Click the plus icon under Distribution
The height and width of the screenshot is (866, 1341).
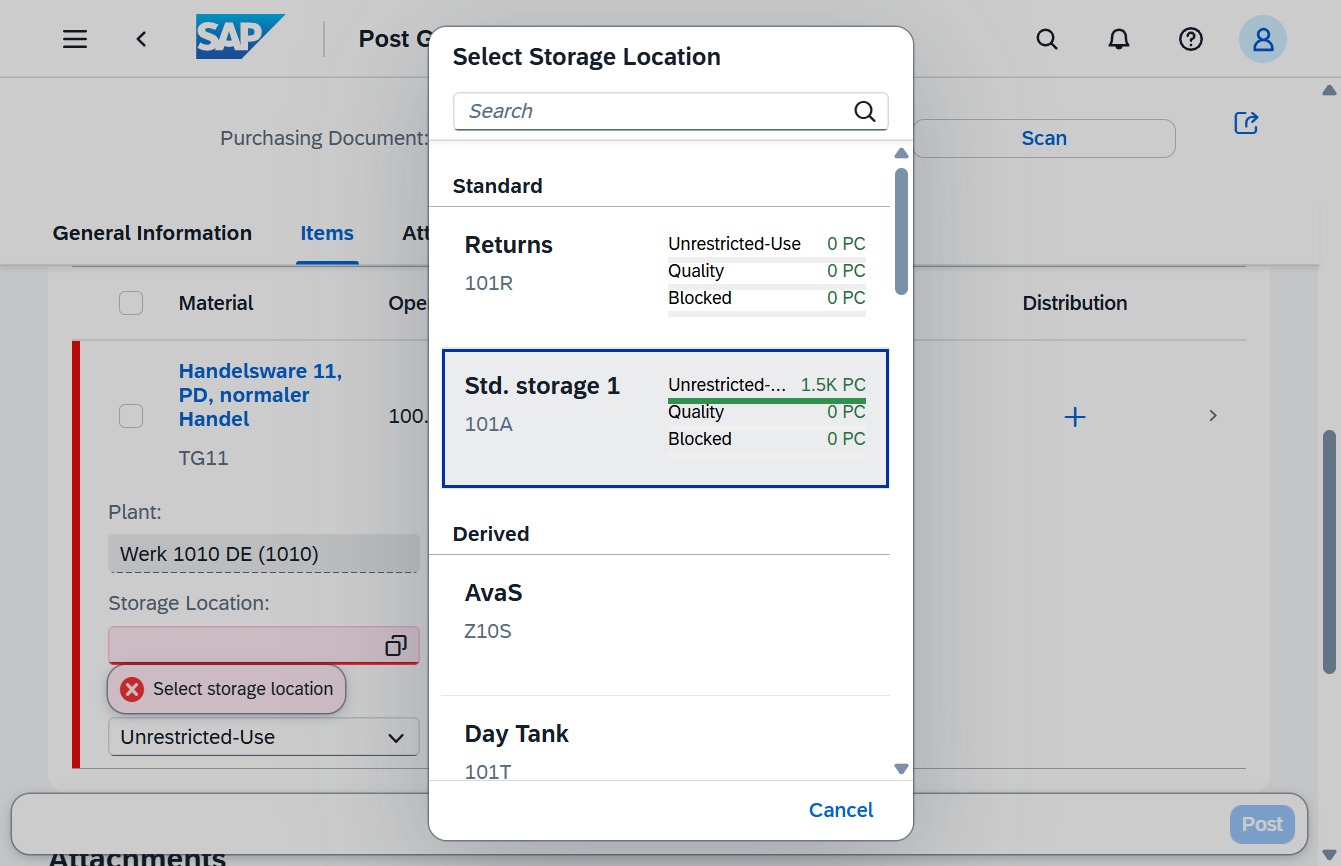point(1075,416)
